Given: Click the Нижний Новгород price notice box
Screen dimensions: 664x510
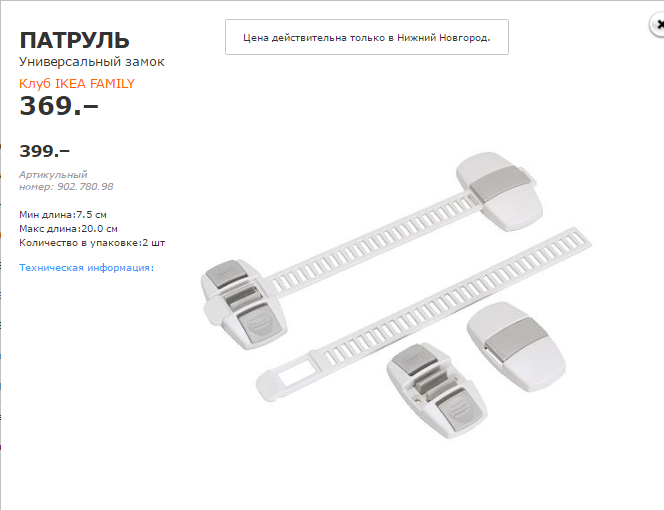Looking at the screenshot, I should [x=367, y=37].
